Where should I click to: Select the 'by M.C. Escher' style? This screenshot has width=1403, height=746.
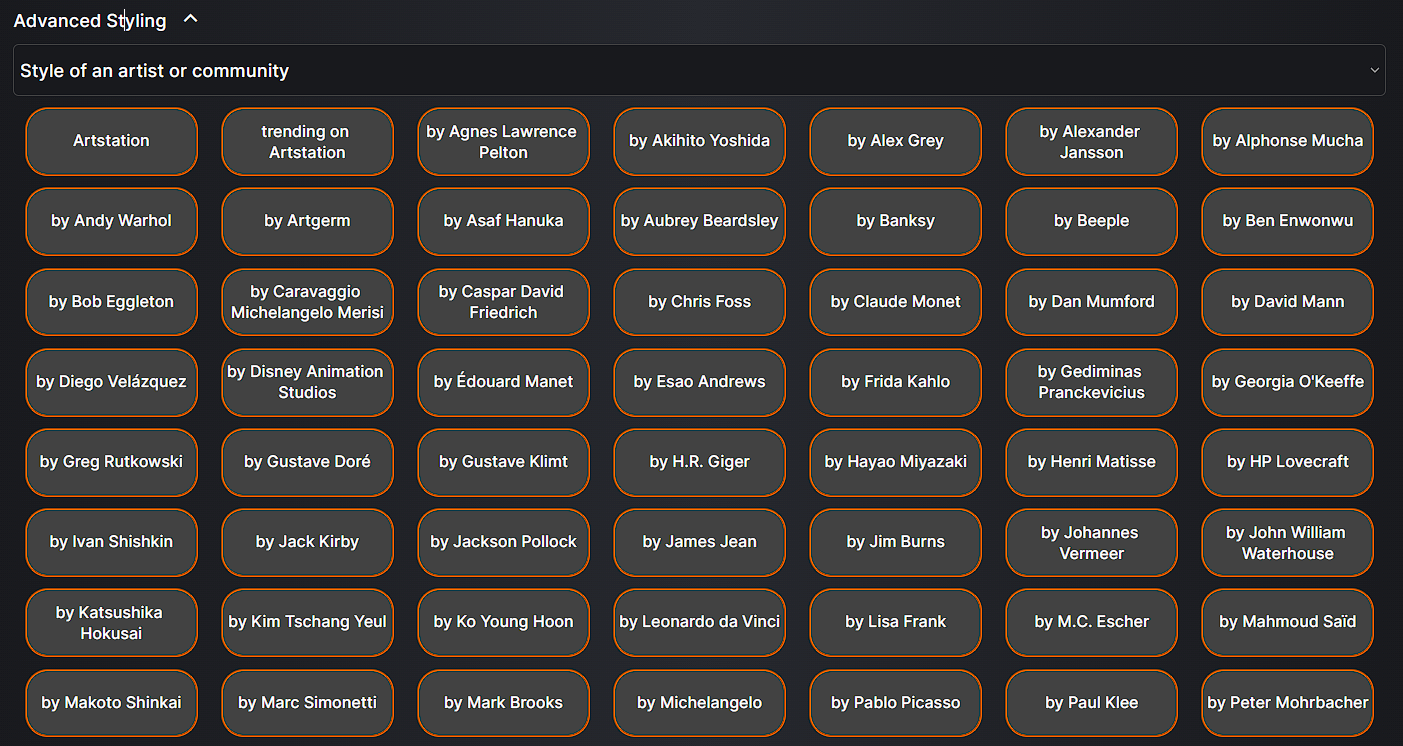(1091, 622)
